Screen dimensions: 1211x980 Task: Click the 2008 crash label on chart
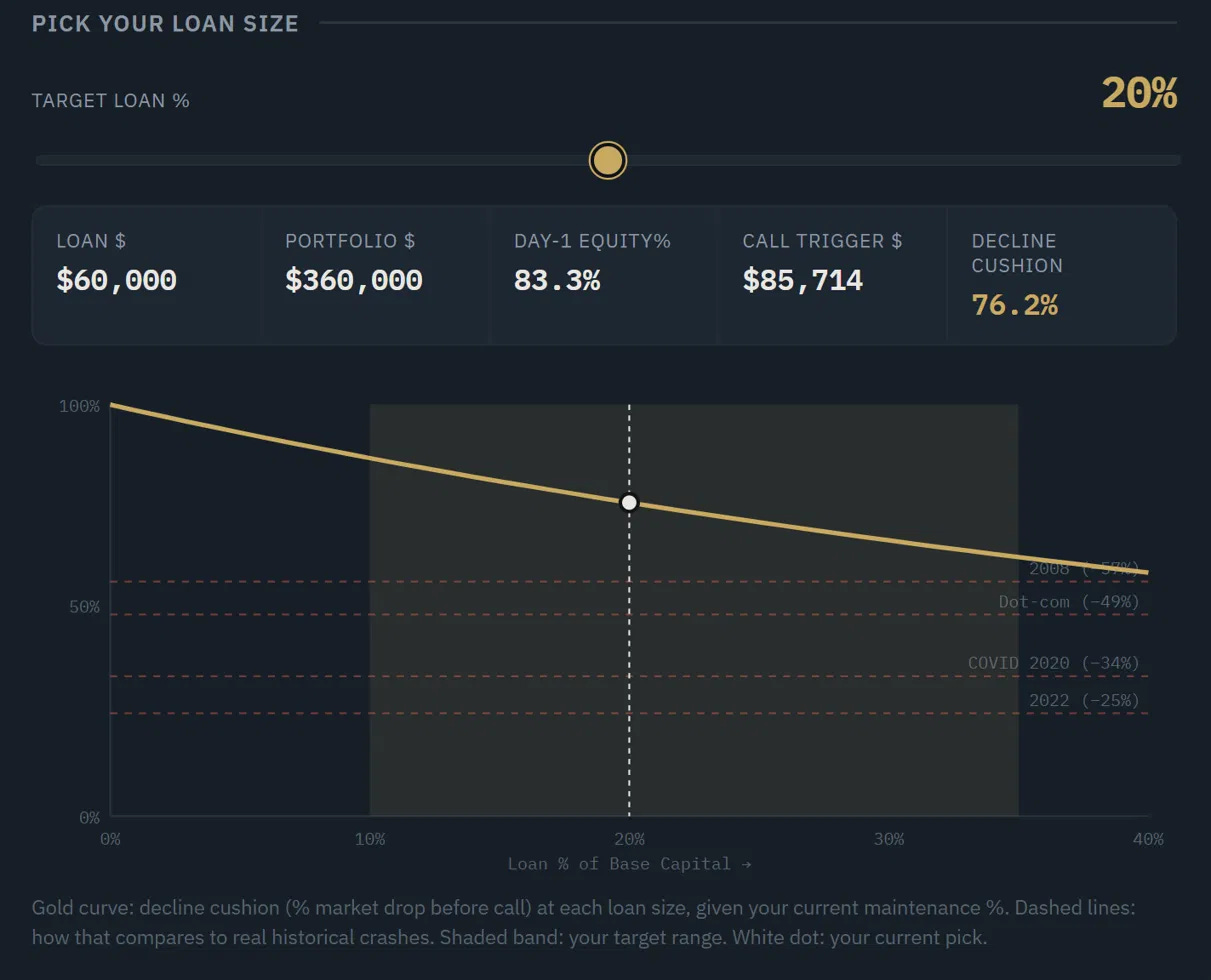coord(1084,568)
